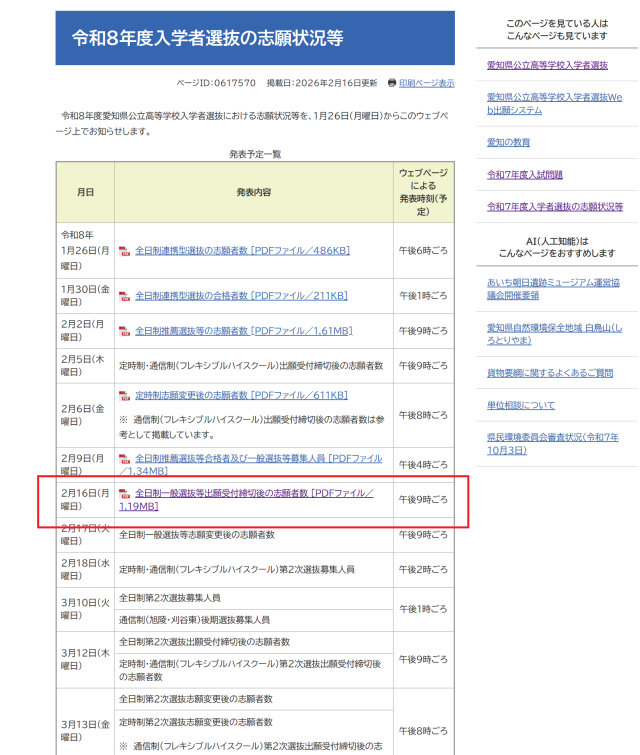Screen dimensions: 640x755
Task: Open 印刷ページ表示 print view link
Action: tap(427, 83)
